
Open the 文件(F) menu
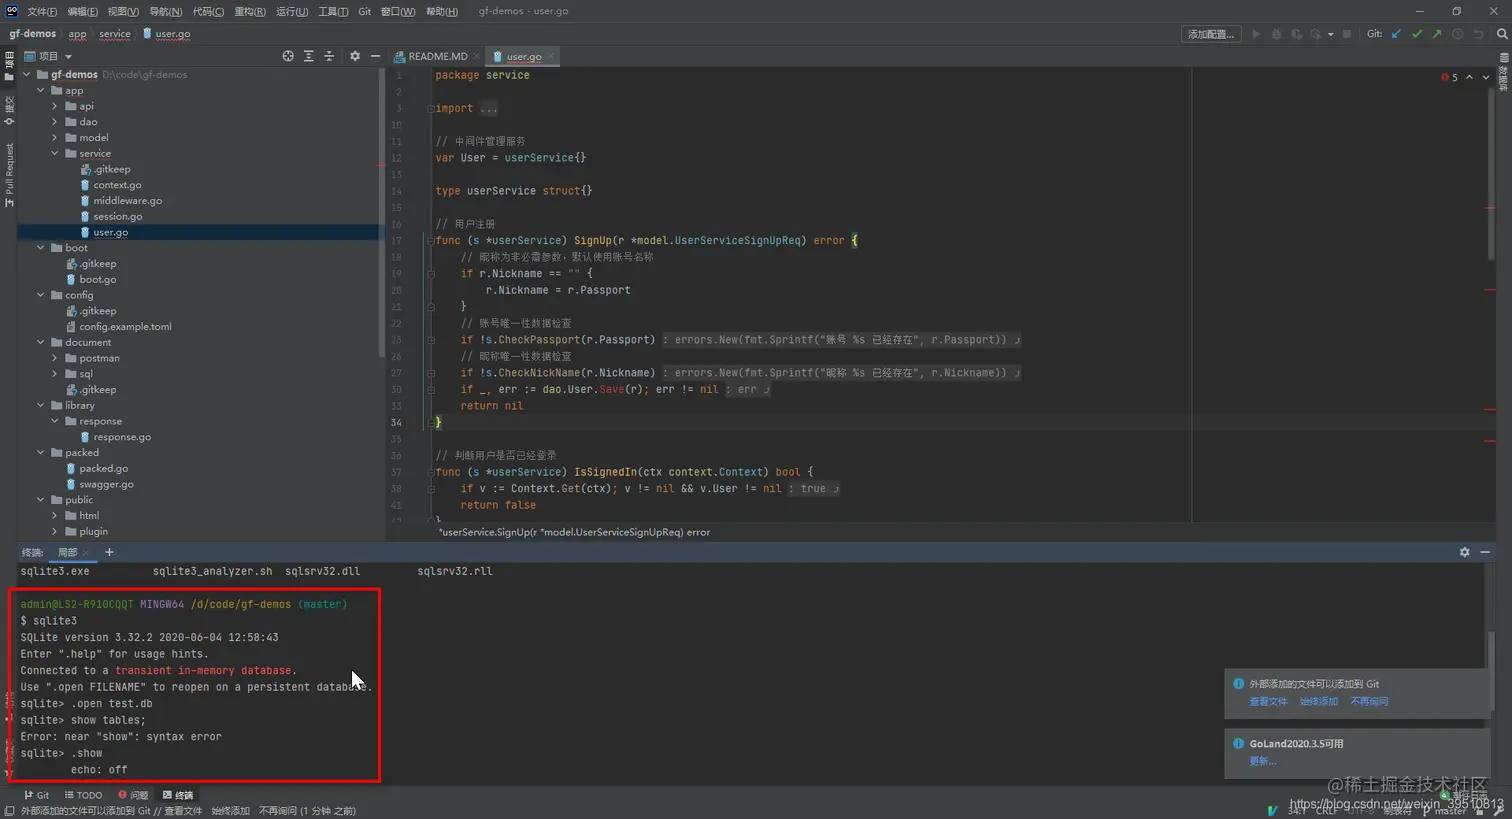42,11
